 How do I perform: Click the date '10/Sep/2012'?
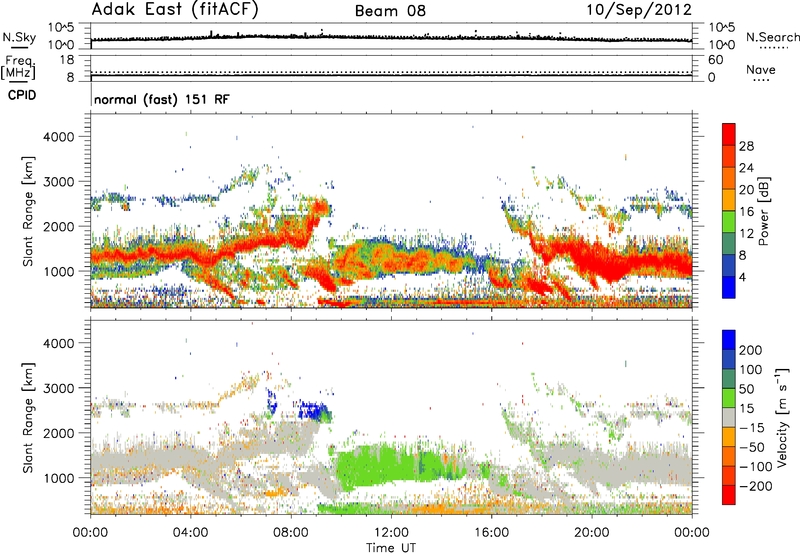coord(639,10)
